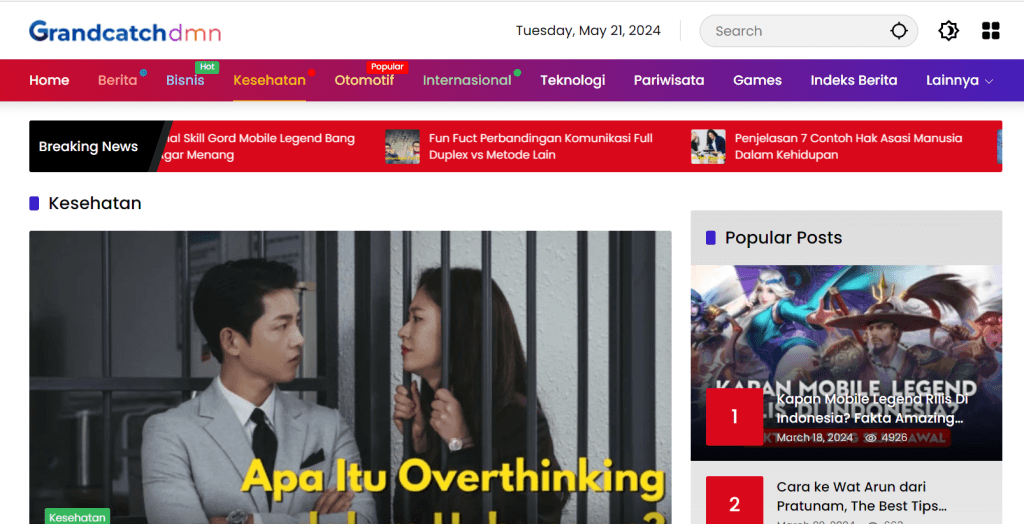Open the Teknologi menu item
The width and height of the screenshot is (1024, 524).
573,80
